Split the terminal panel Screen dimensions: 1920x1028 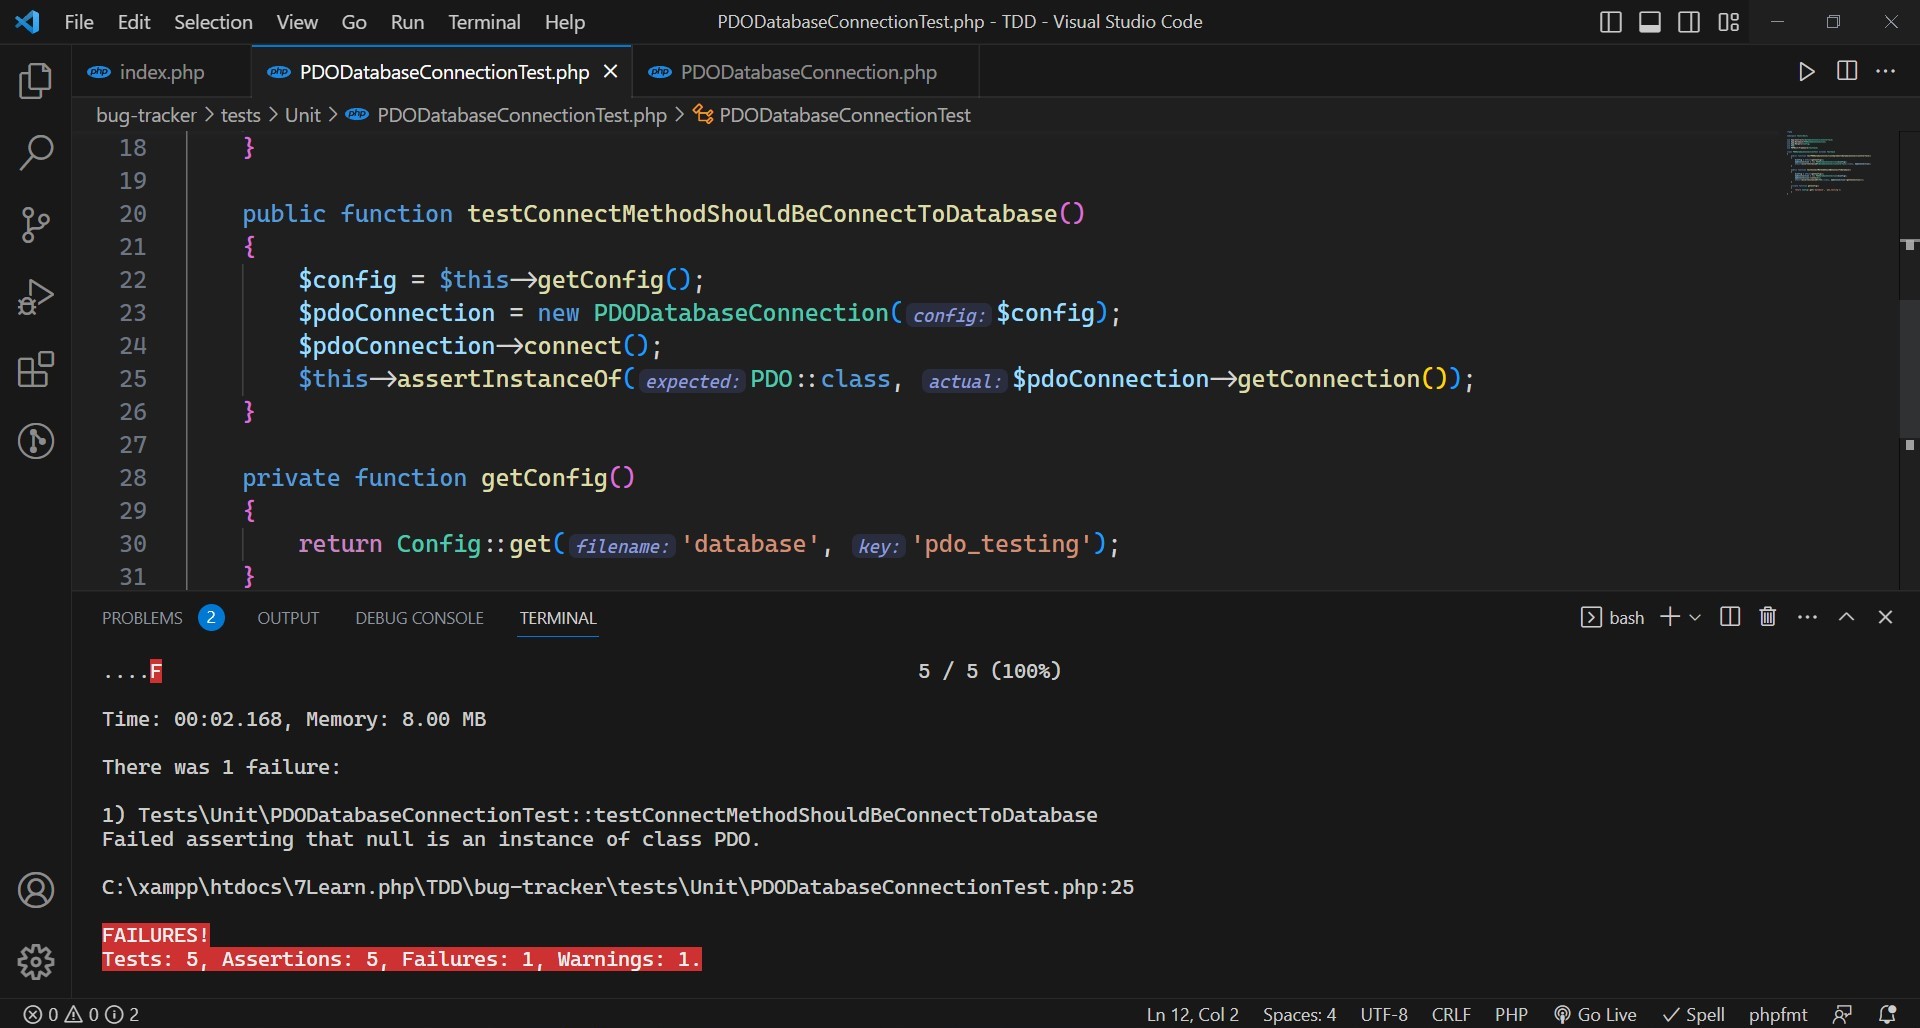point(1730,617)
